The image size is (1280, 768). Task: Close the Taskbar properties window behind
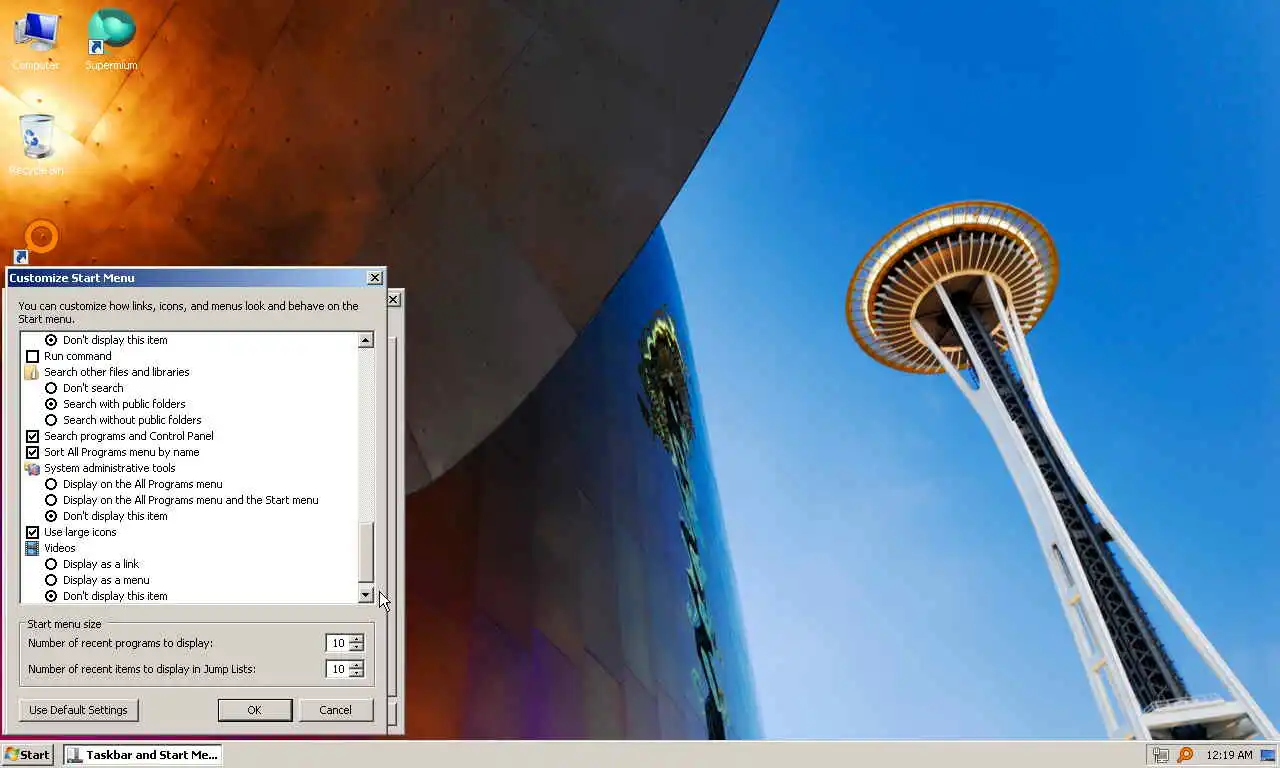click(394, 299)
